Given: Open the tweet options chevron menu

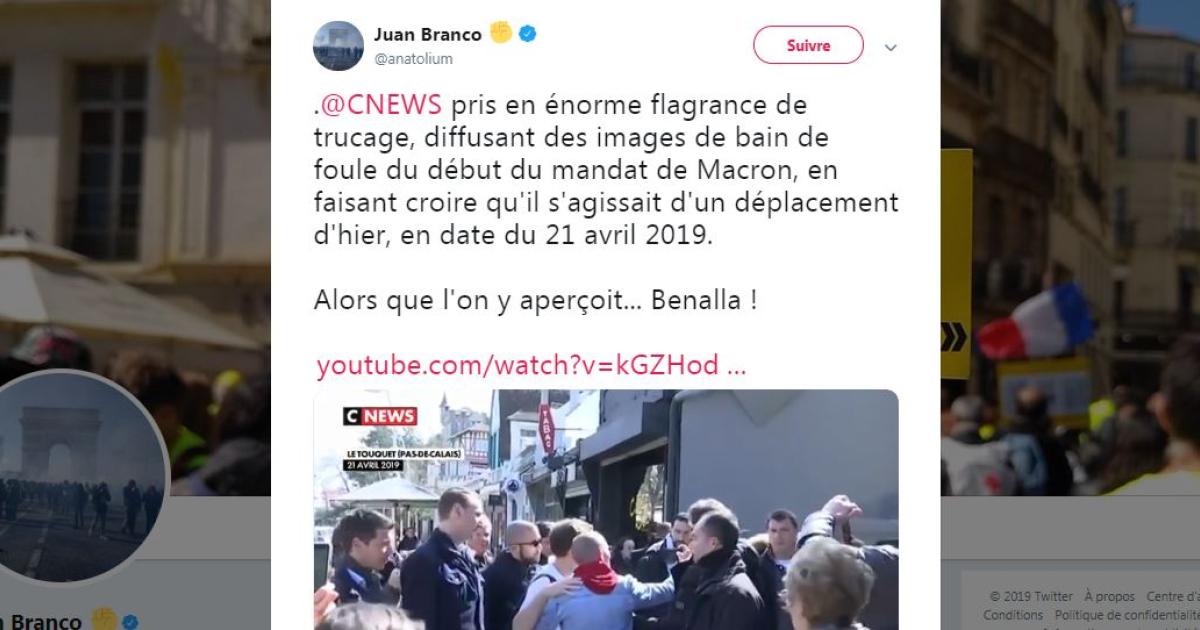Looking at the screenshot, I should (x=891, y=47).
